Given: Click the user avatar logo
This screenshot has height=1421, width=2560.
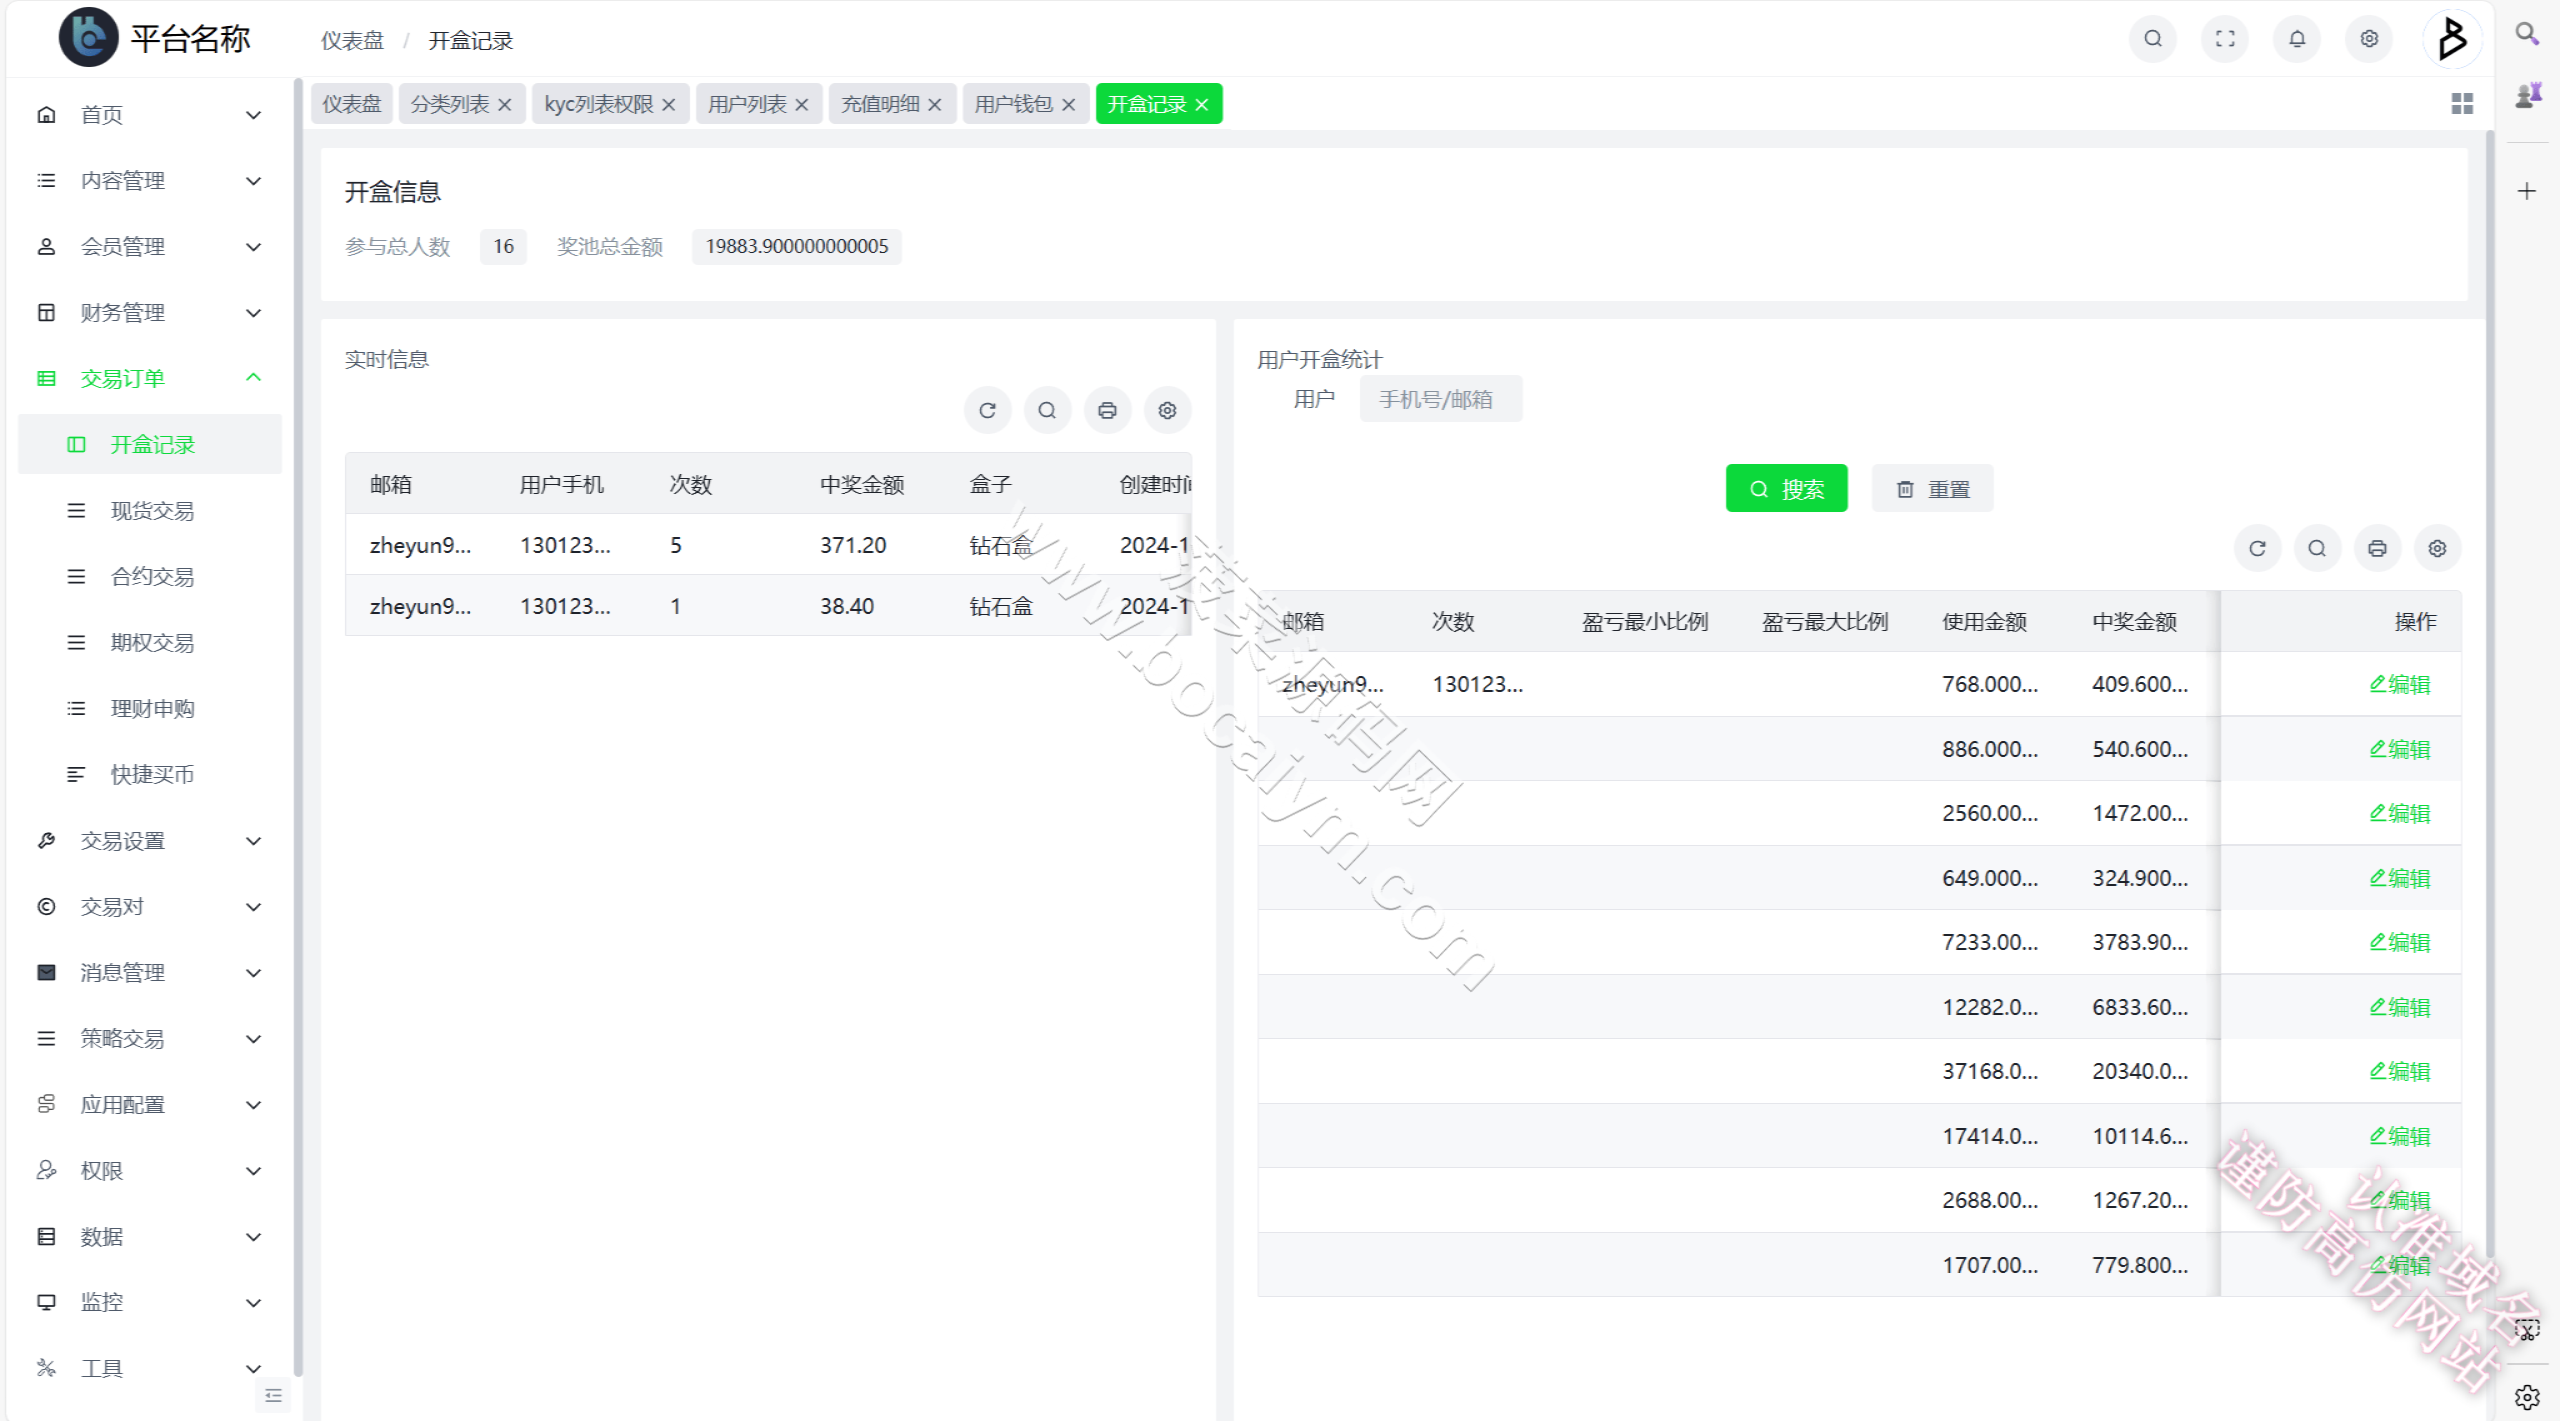Looking at the screenshot, I should [2452, 39].
